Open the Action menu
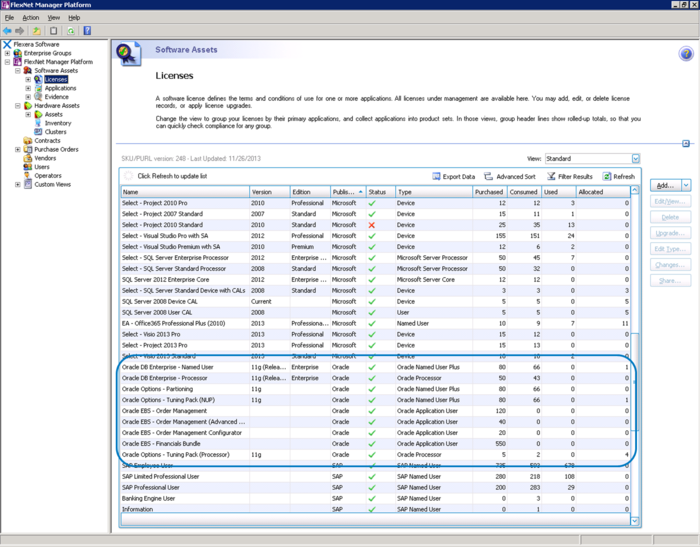This screenshot has width=700, height=547. click(30, 17)
